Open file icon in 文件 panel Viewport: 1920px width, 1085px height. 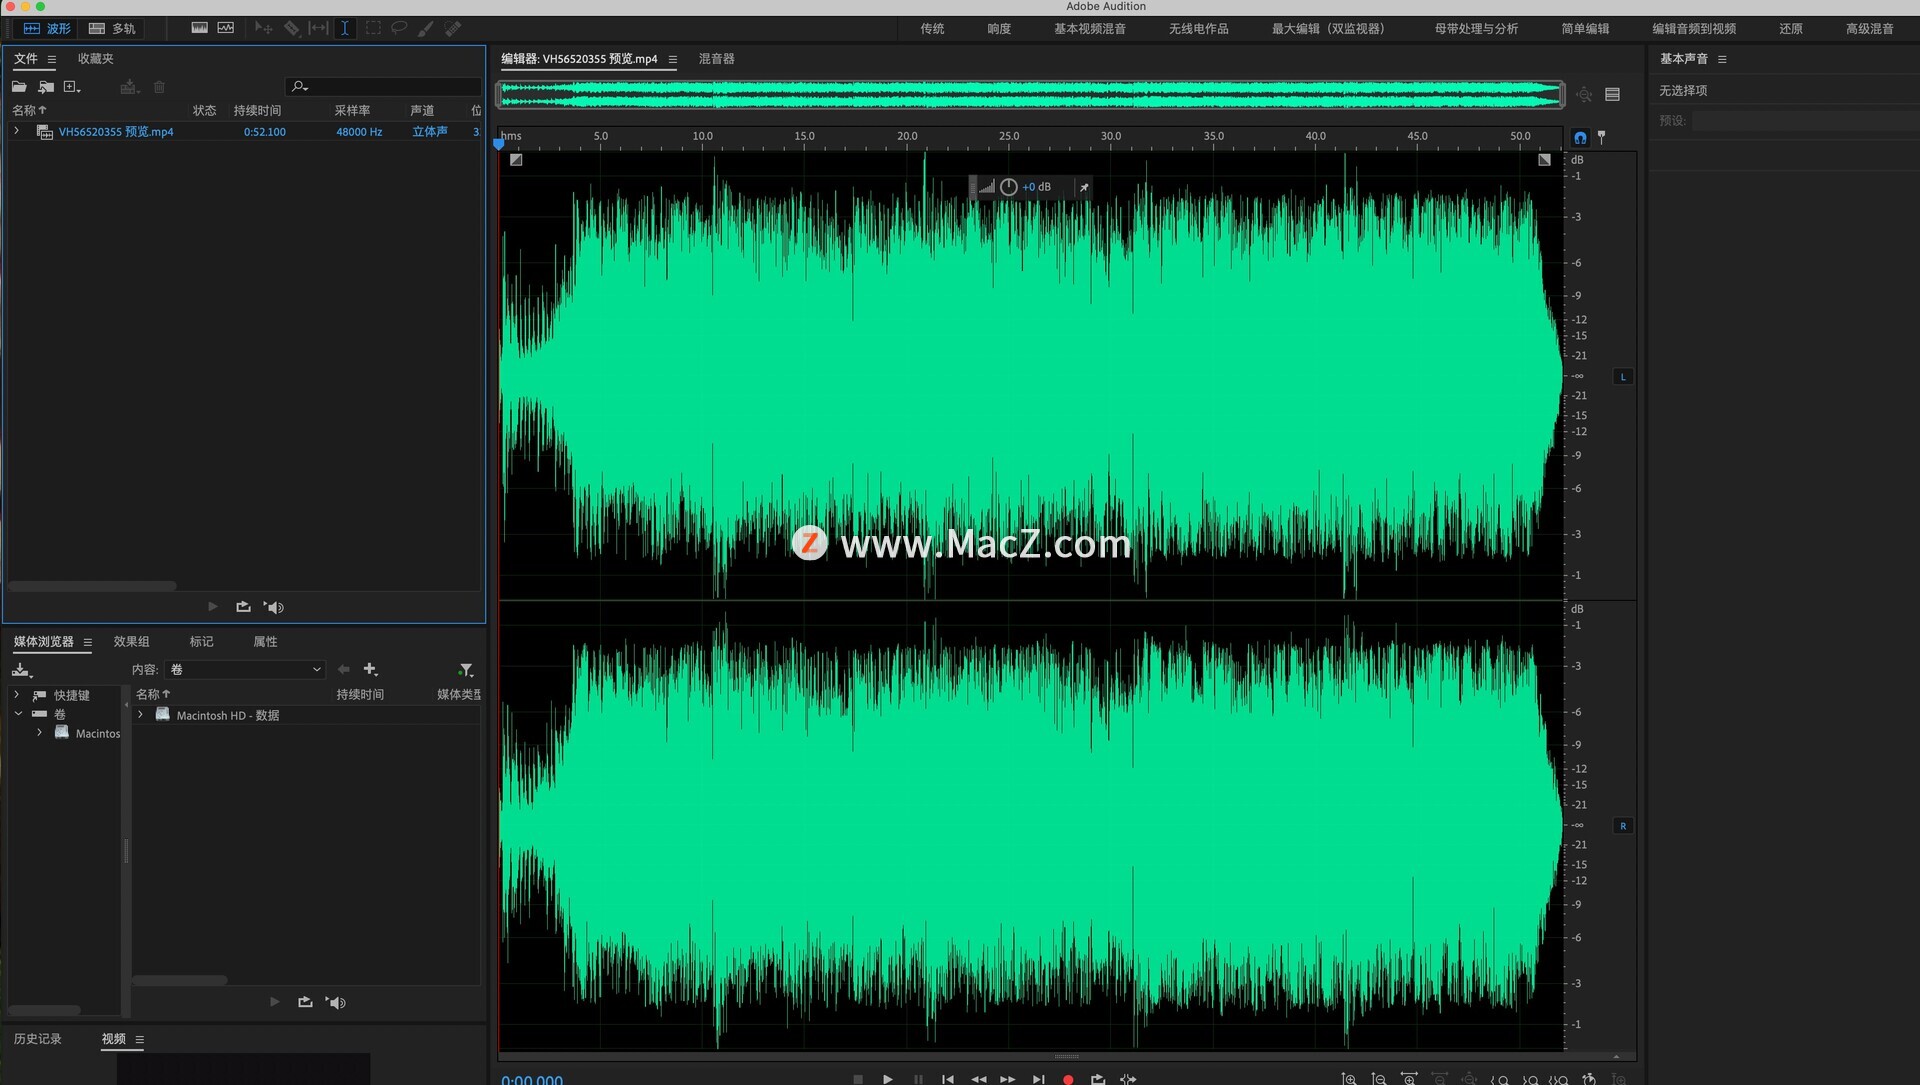pos(19,87)
